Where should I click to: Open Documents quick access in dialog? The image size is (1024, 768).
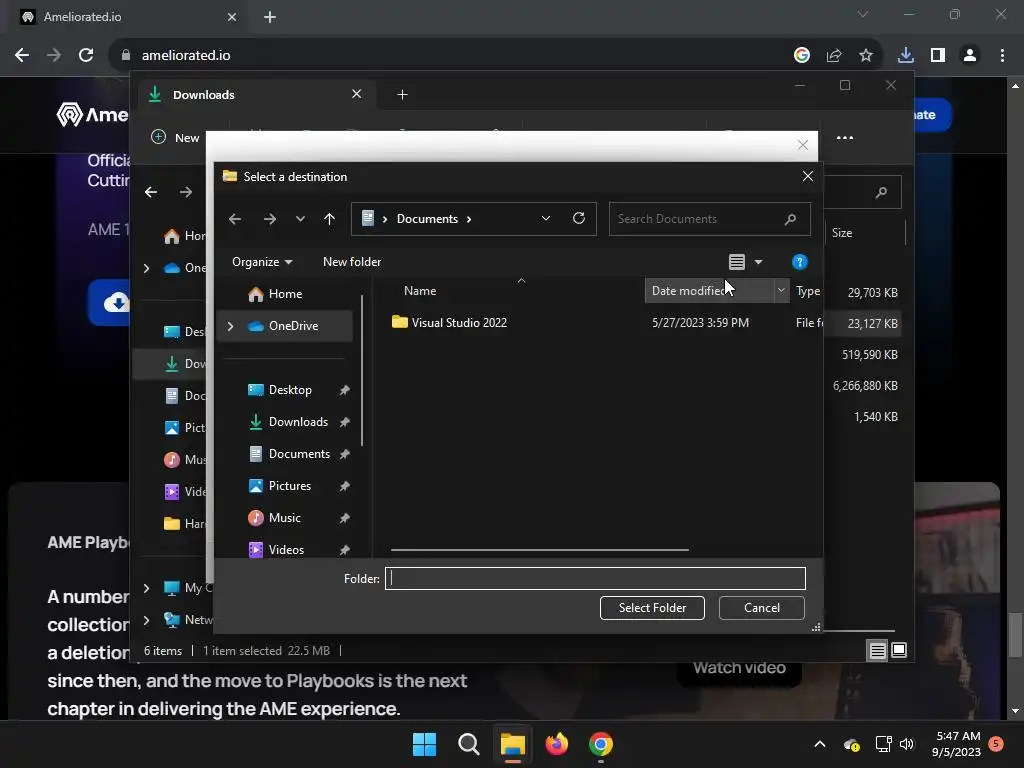[x=299, y=454]
